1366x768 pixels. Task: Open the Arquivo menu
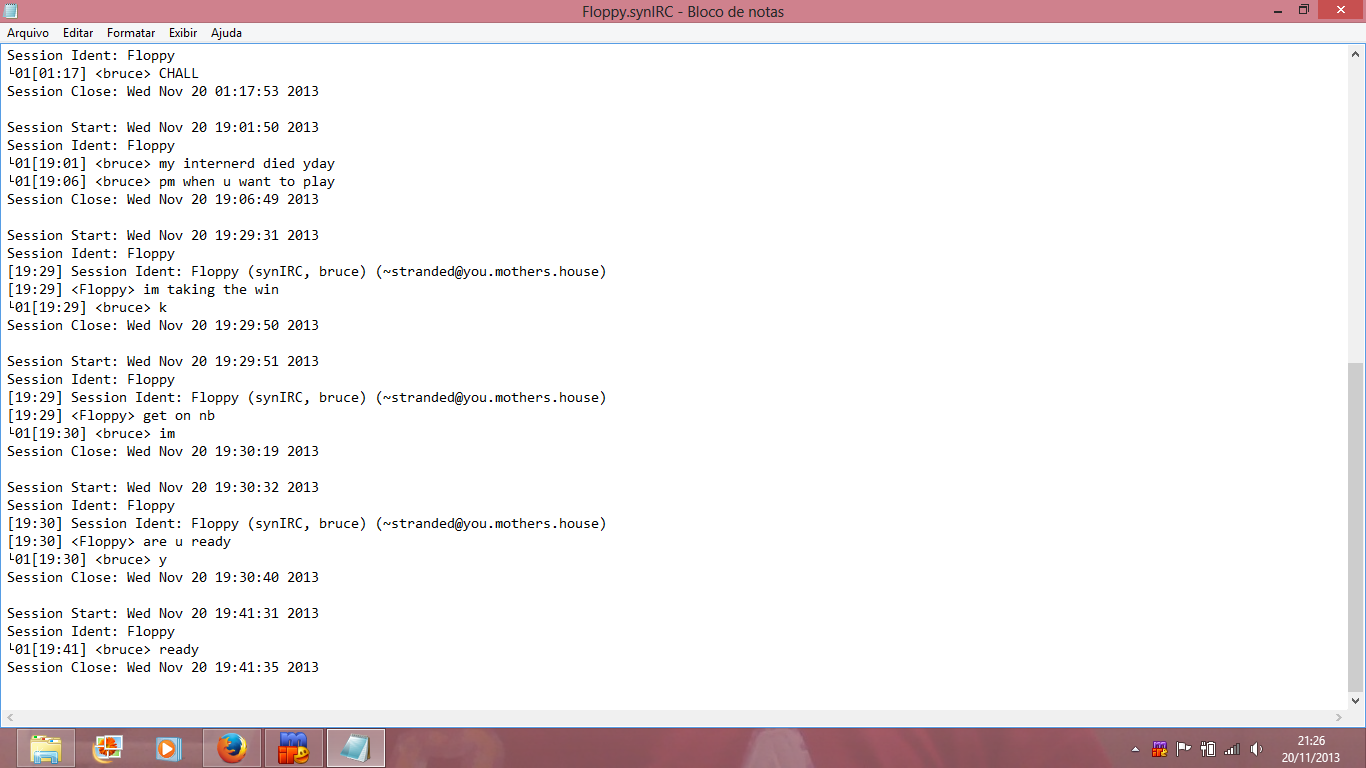[28, 33]
